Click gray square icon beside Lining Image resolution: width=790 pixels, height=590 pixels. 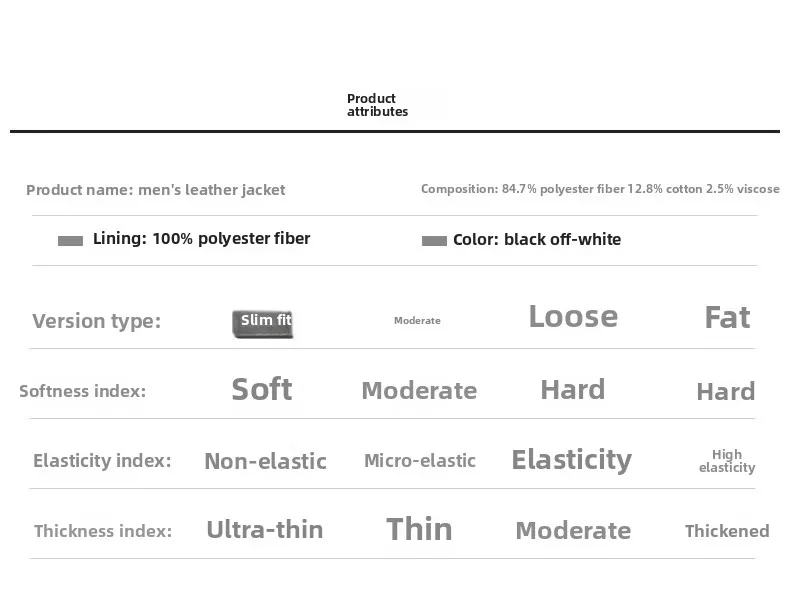click(70, 241)
